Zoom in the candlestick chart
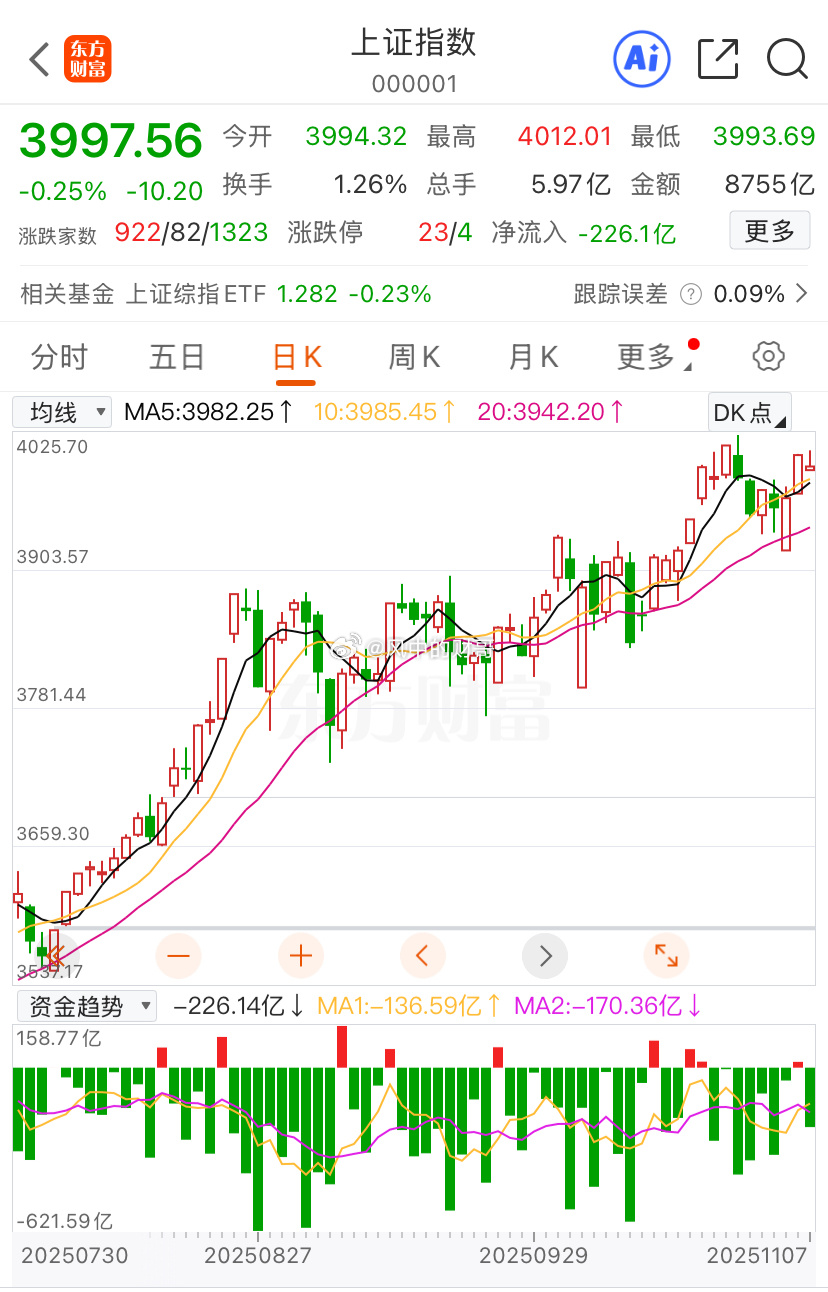 pyautogui.click(x=300, y=956)
